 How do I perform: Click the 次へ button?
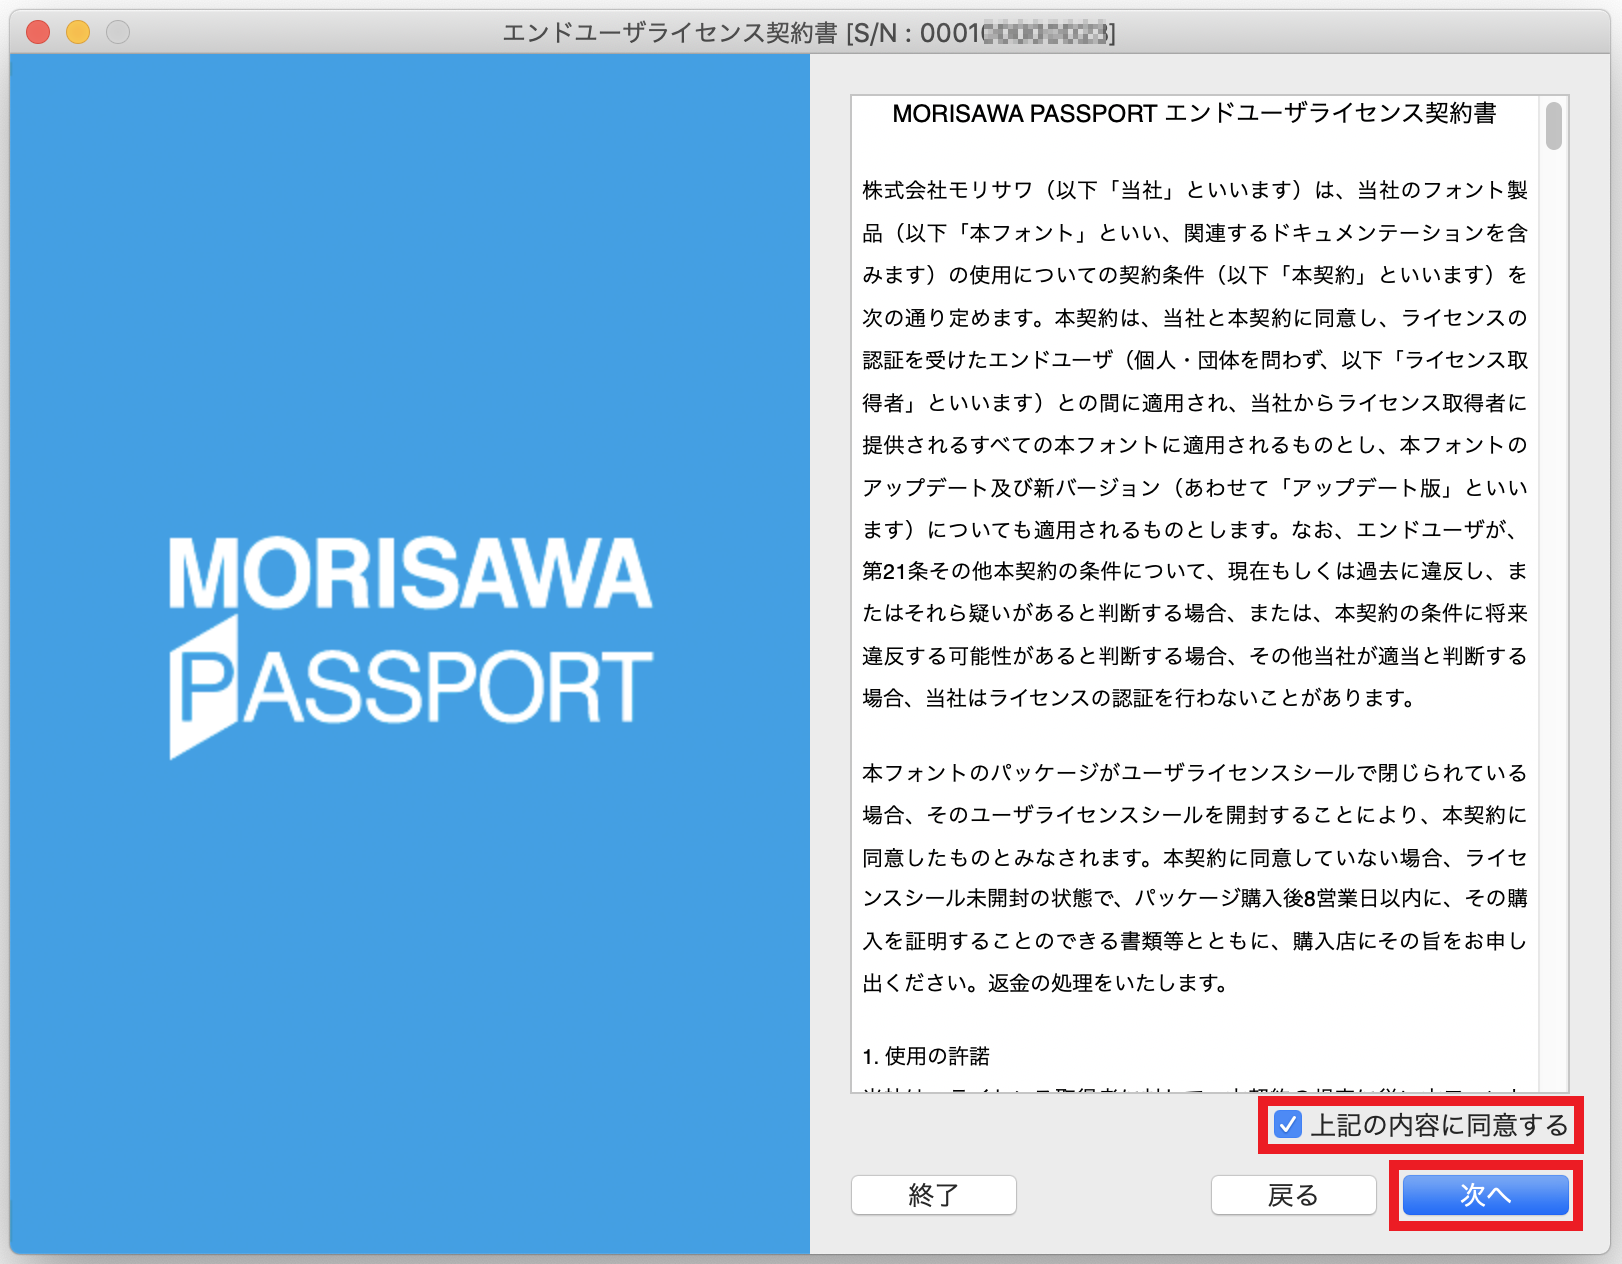[x=1485, y=1195]
